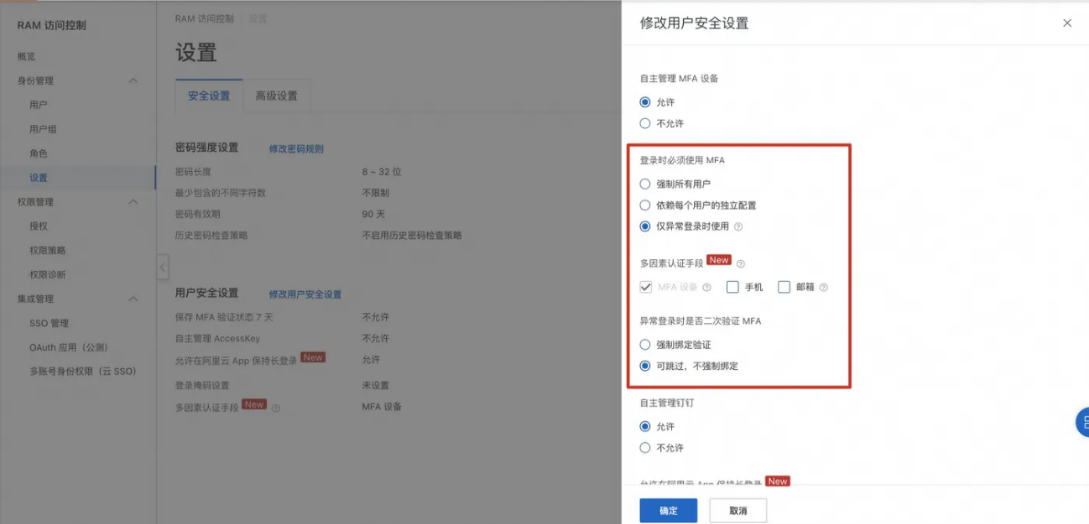Collapse the 身份管理 sidebar section
1089x524 pixels.
(x=134, y=81)
